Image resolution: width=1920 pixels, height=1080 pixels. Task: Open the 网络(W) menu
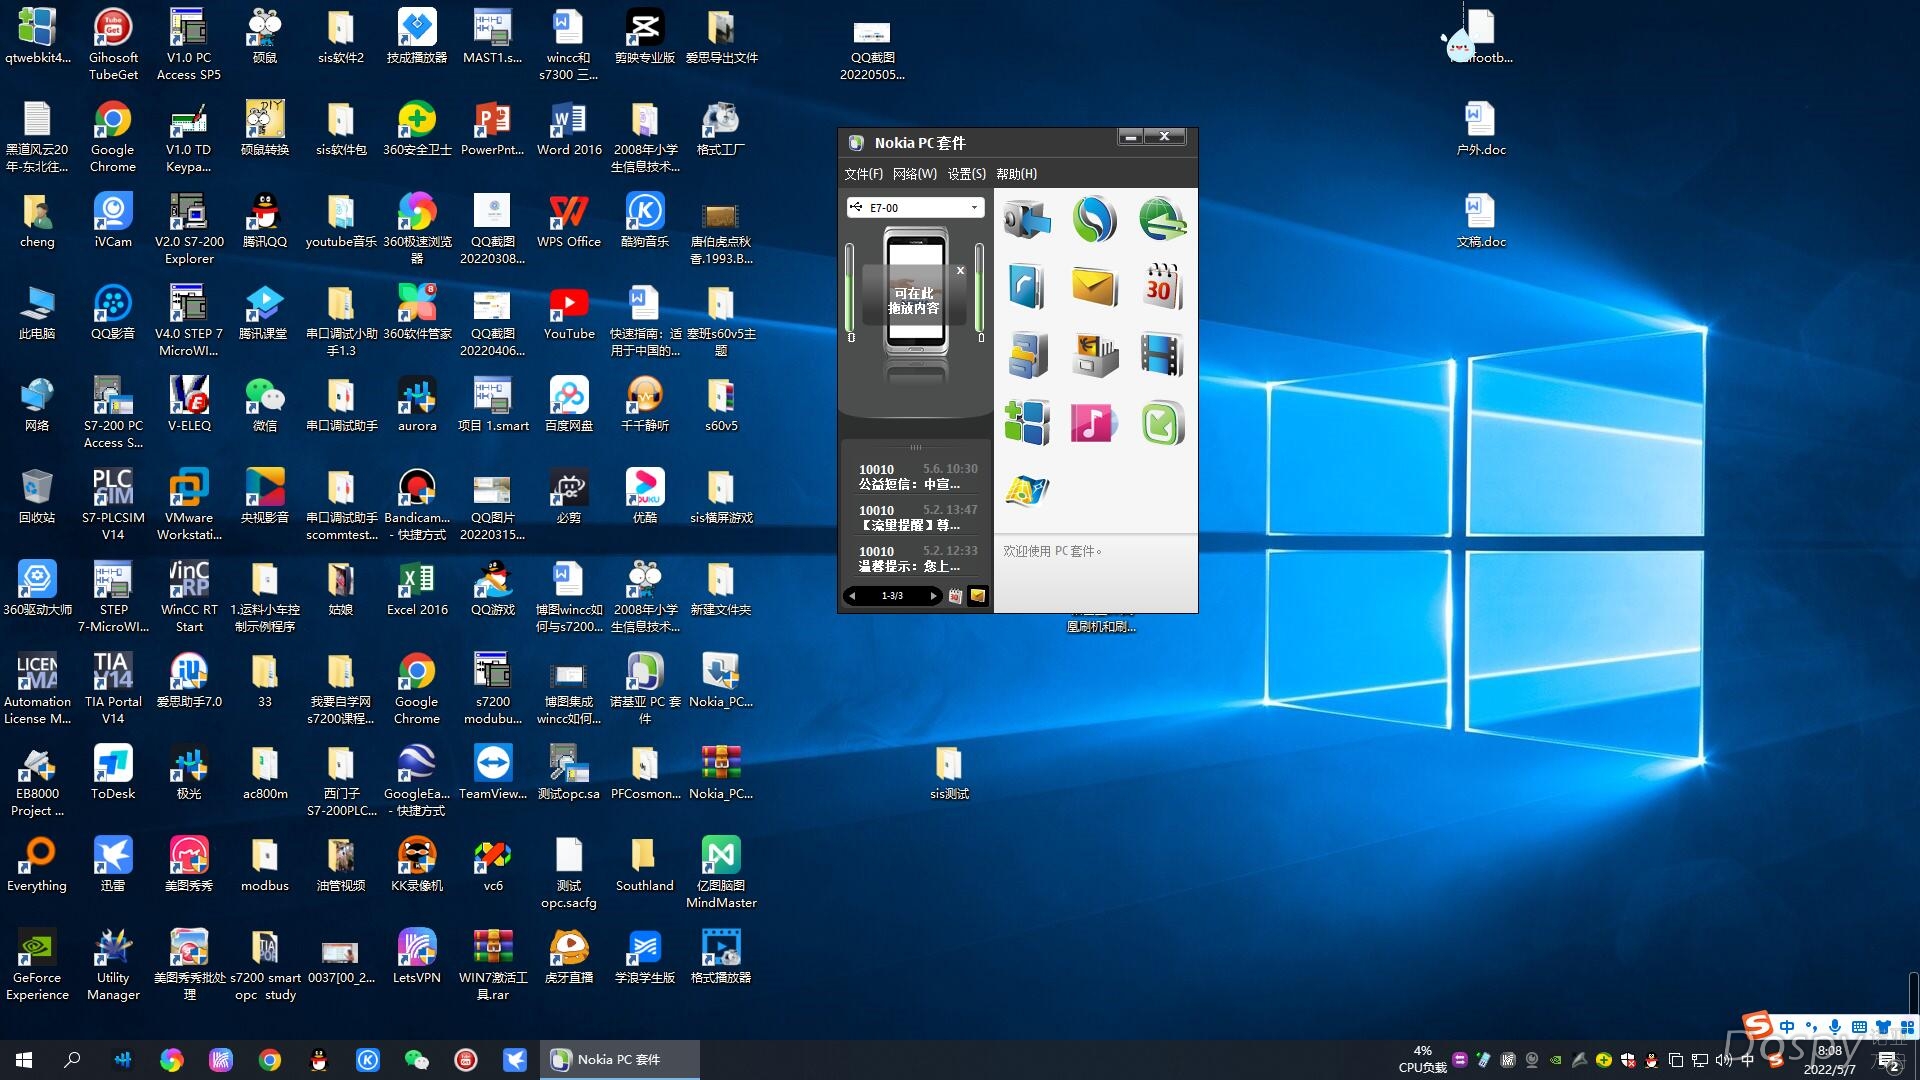pyautogui.click(x=914, y=174)
